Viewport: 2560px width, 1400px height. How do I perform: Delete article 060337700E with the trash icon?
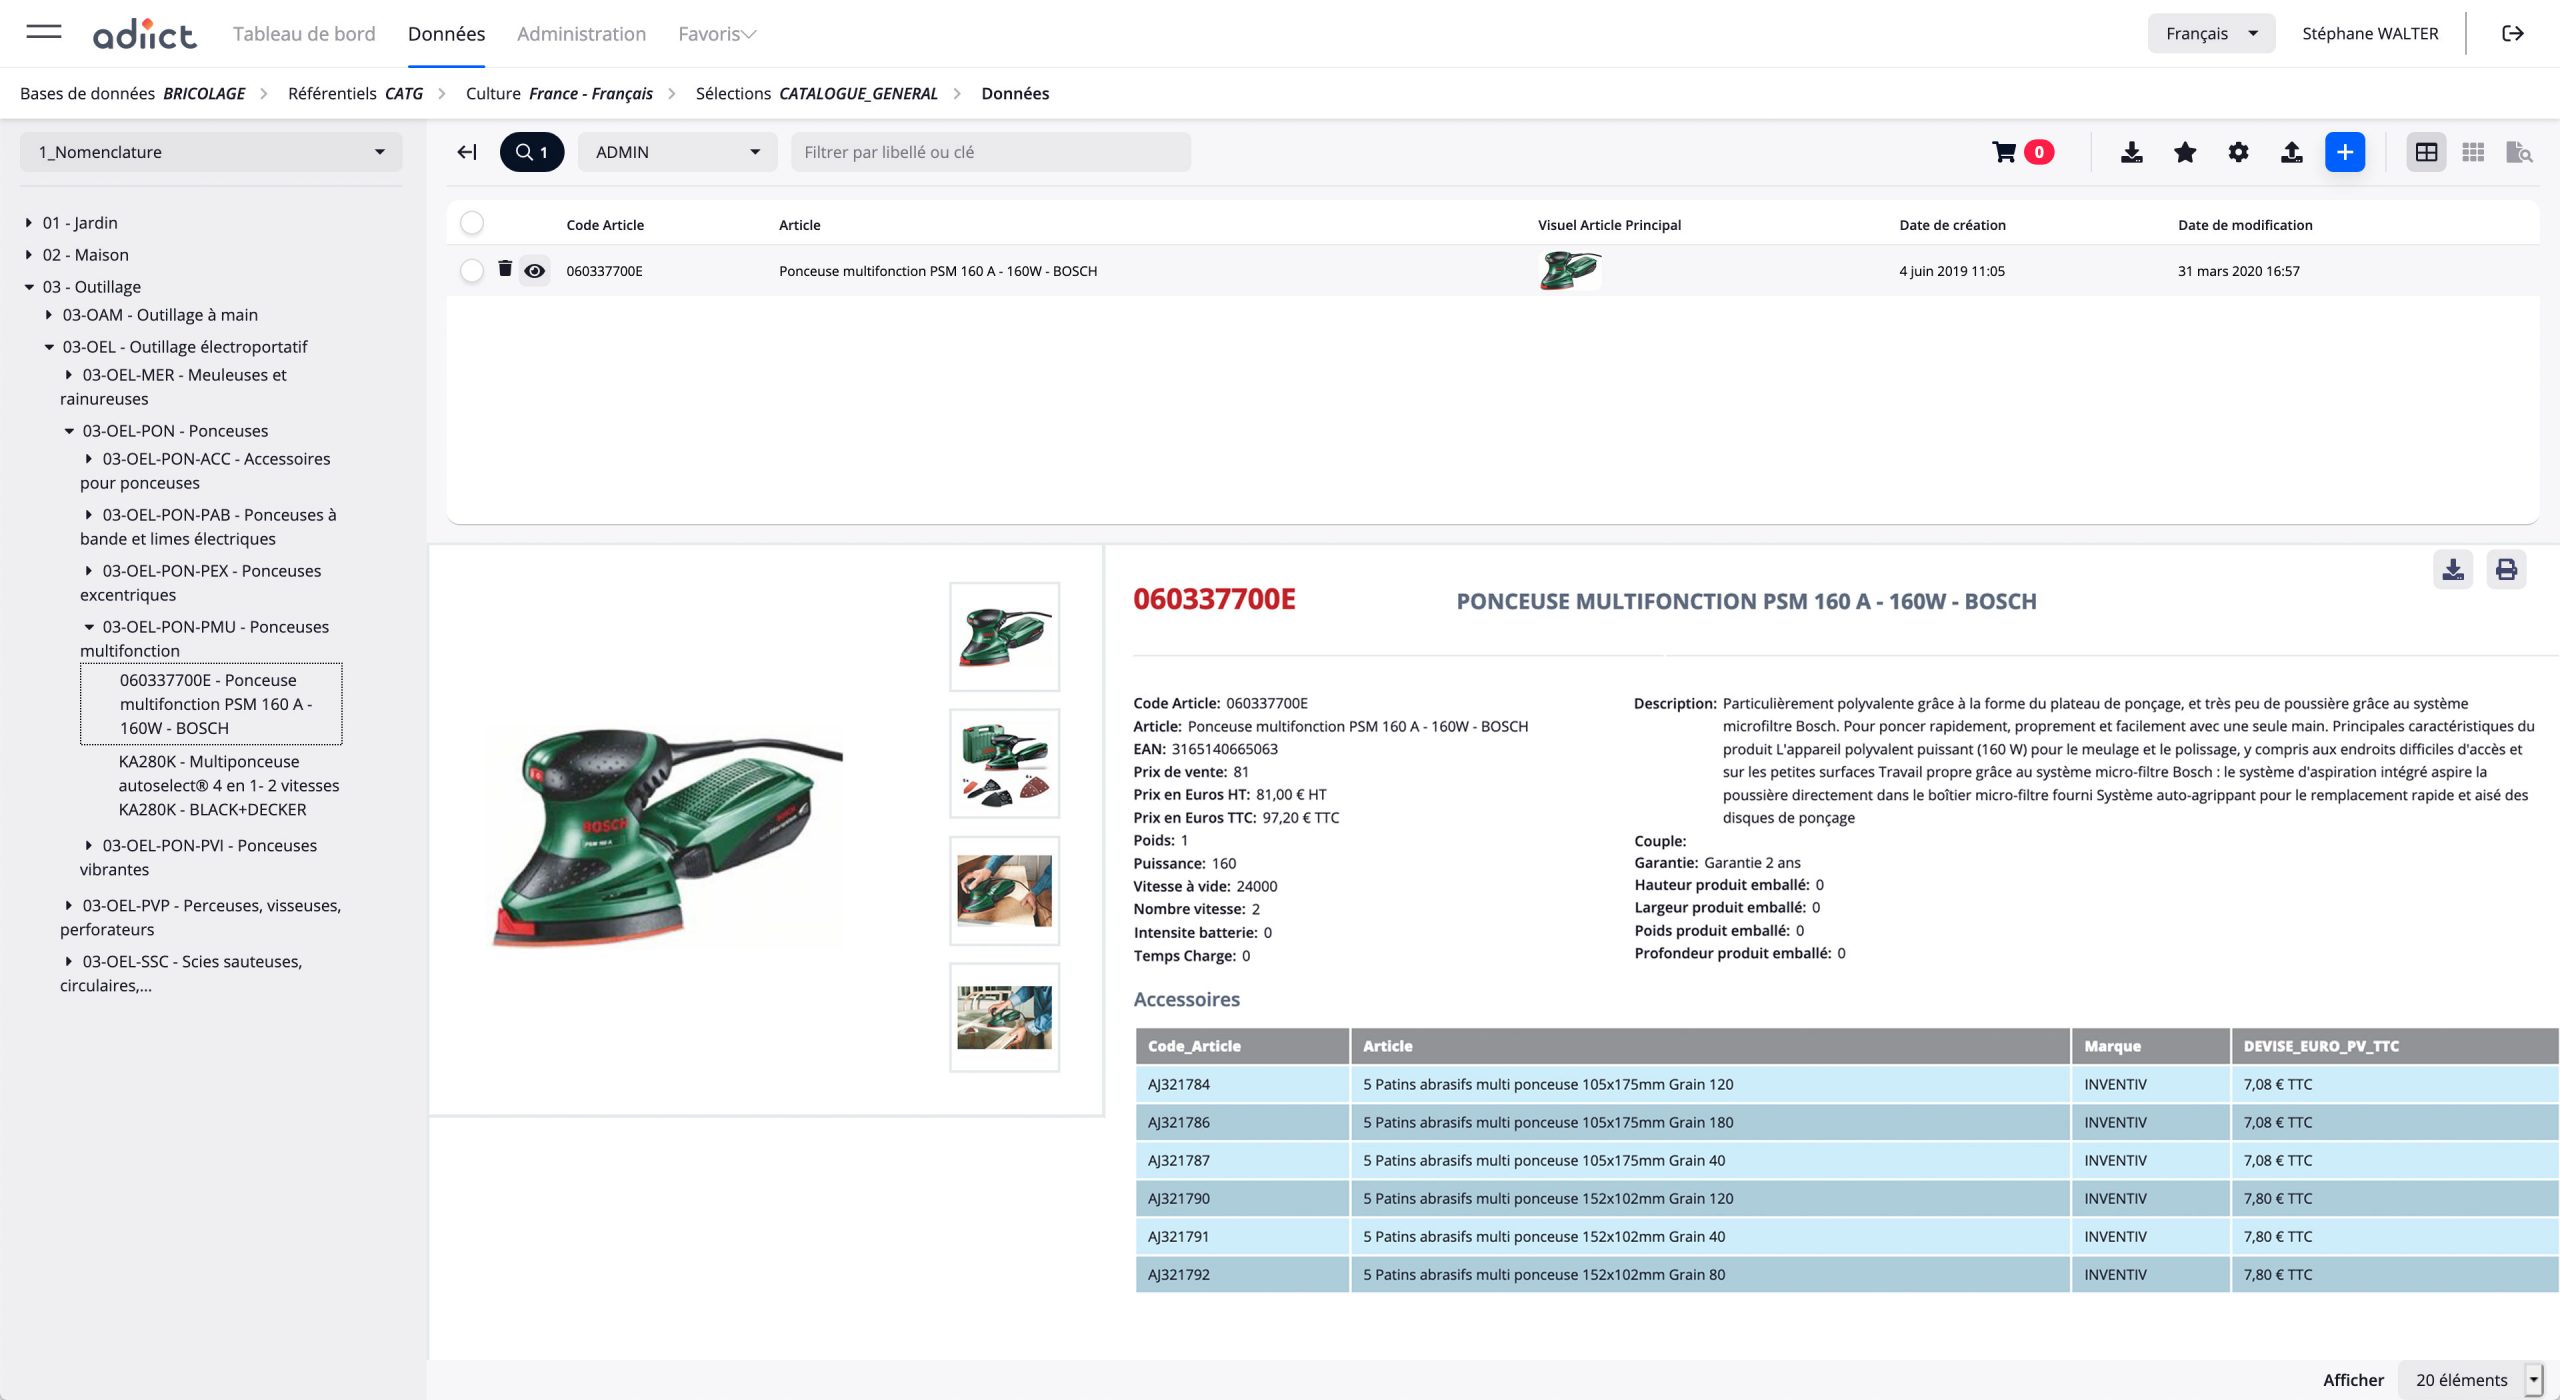pos(505,269)
